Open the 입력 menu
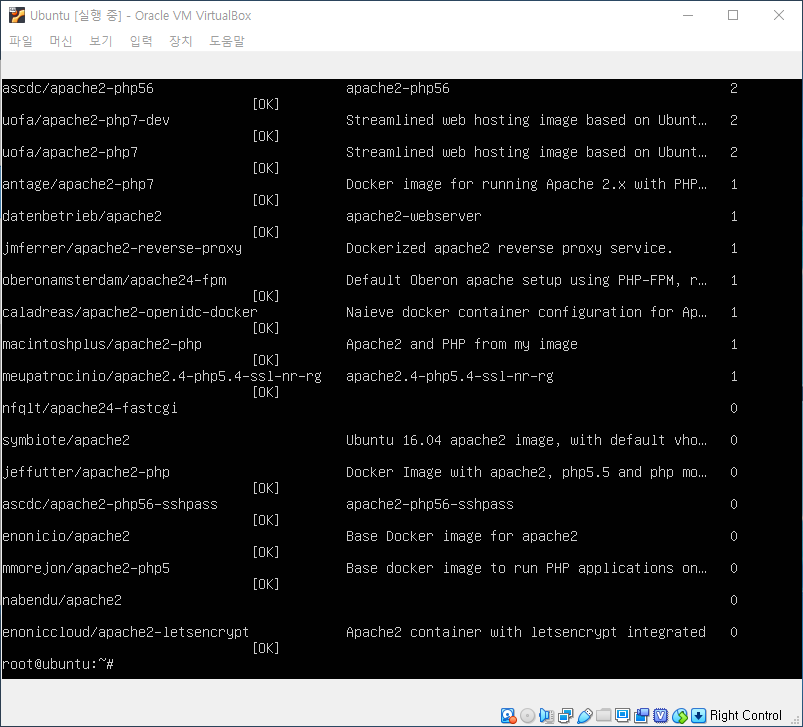 click(x=141, y=41)
